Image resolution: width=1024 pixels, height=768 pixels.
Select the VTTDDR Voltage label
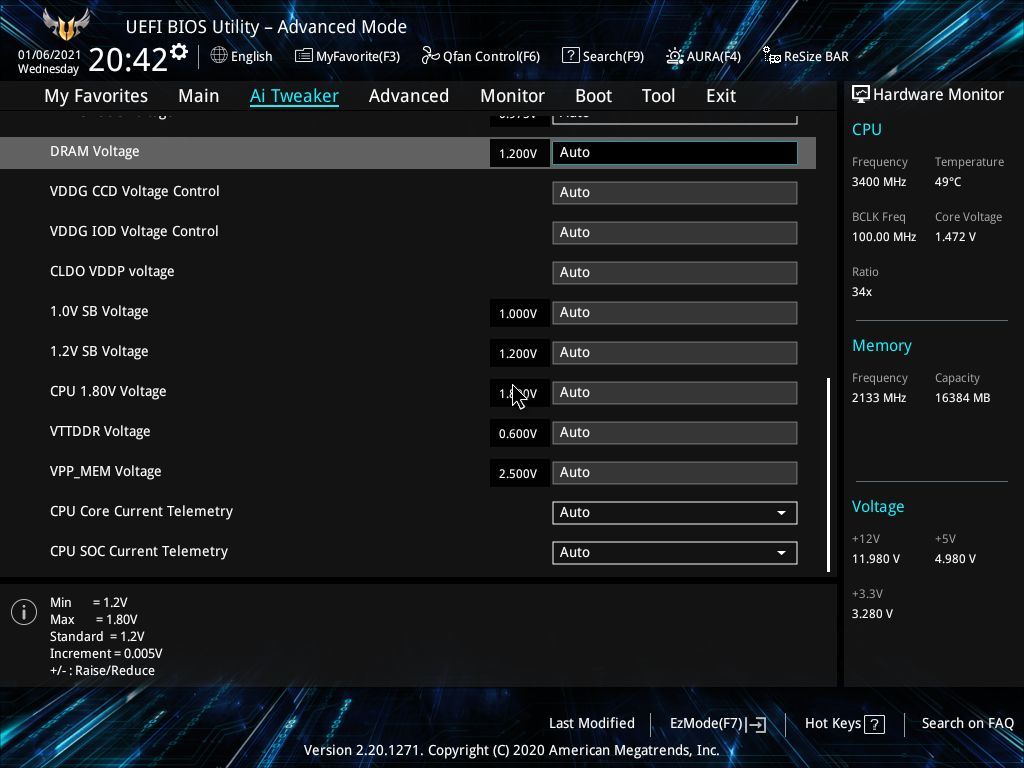point(100,431)
